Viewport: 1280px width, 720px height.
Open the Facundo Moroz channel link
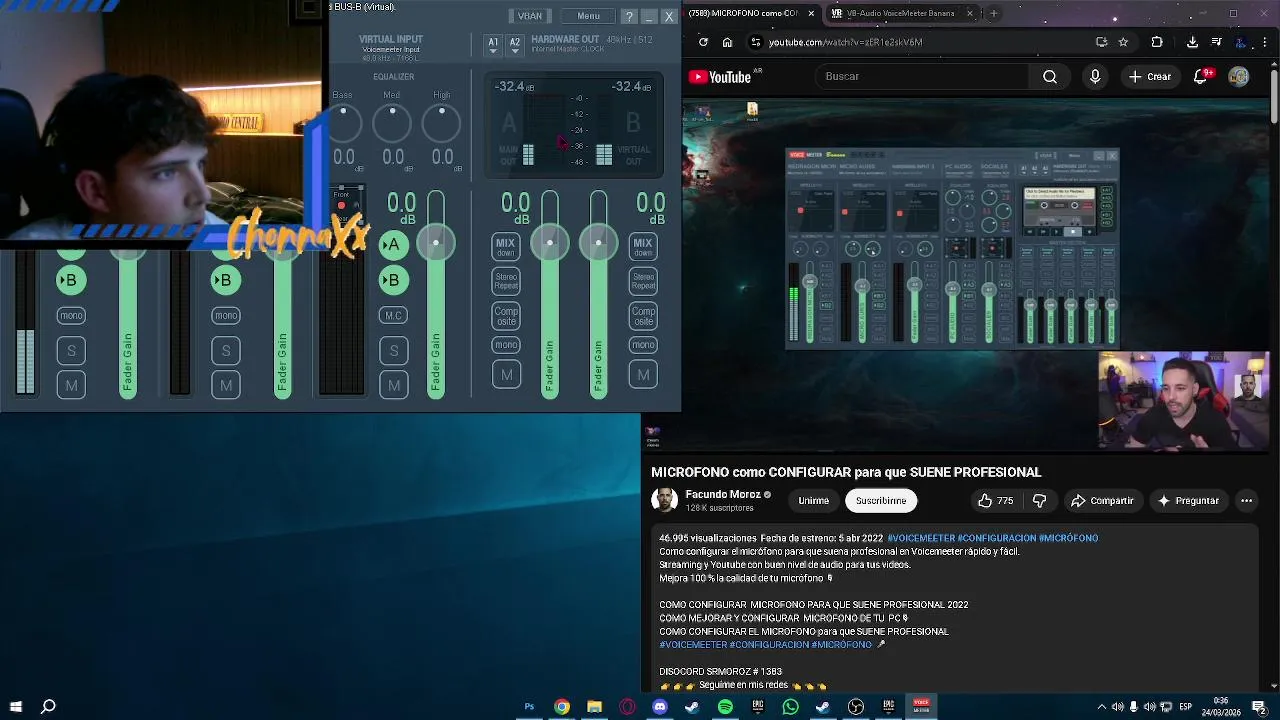[x=723, y=494]
